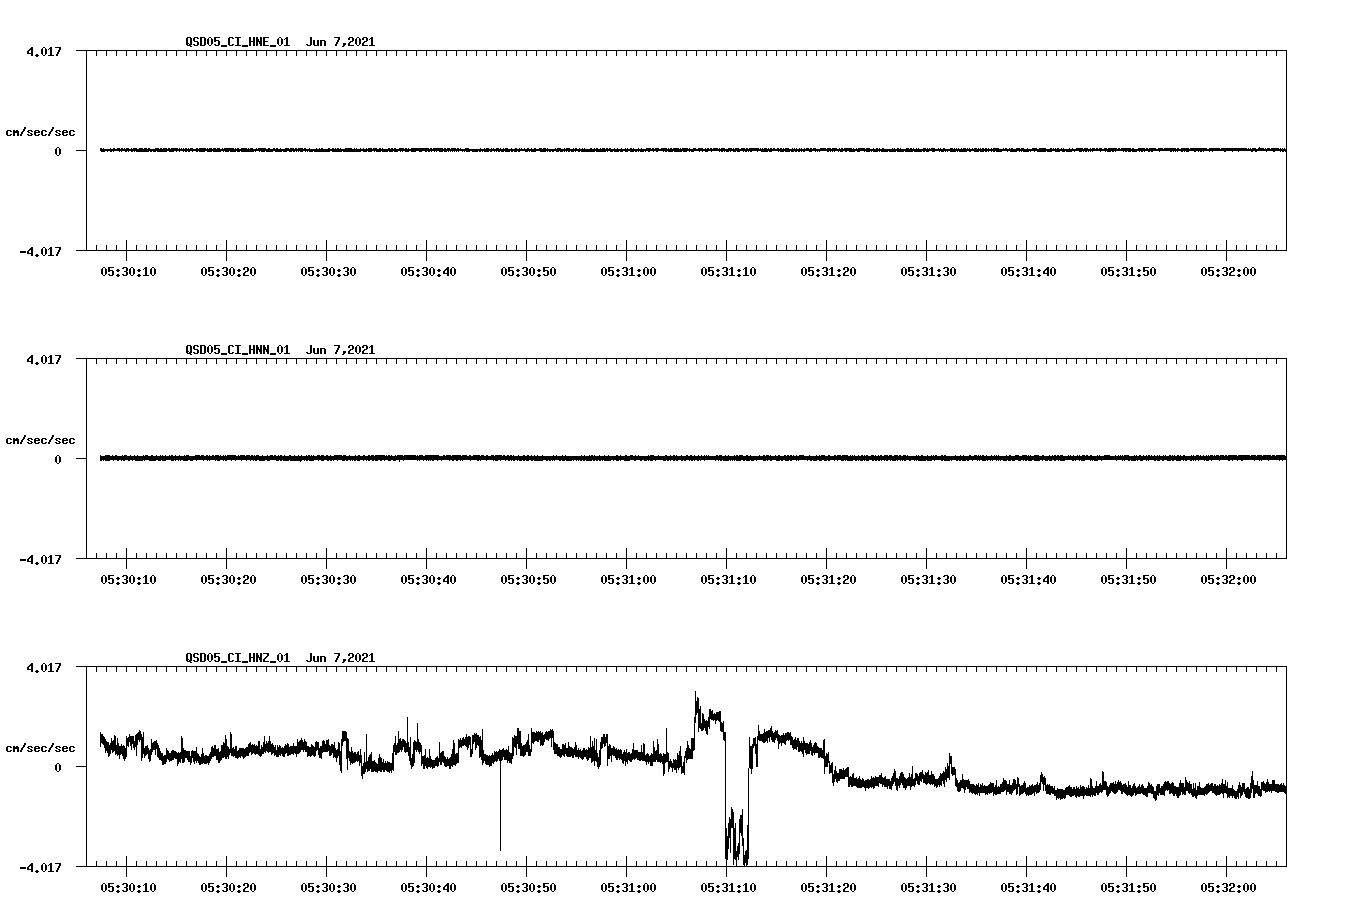Click the HNZ plot time label 05:31:30
1358x924 pixels.
(928, 888)
